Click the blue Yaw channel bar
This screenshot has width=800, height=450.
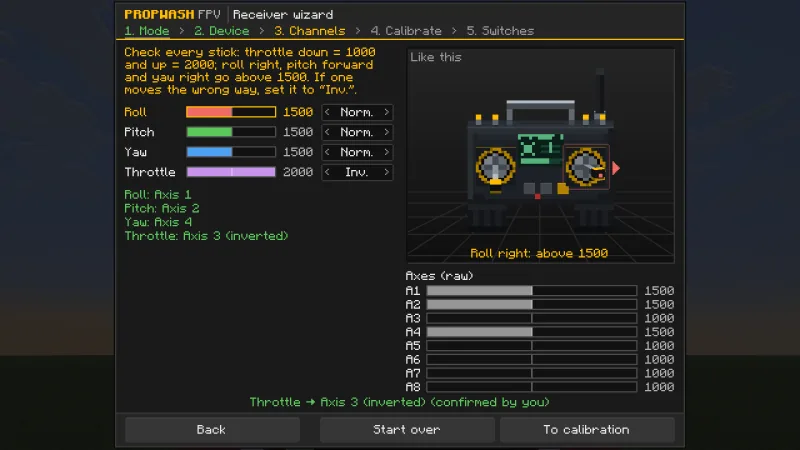point(231,152)
